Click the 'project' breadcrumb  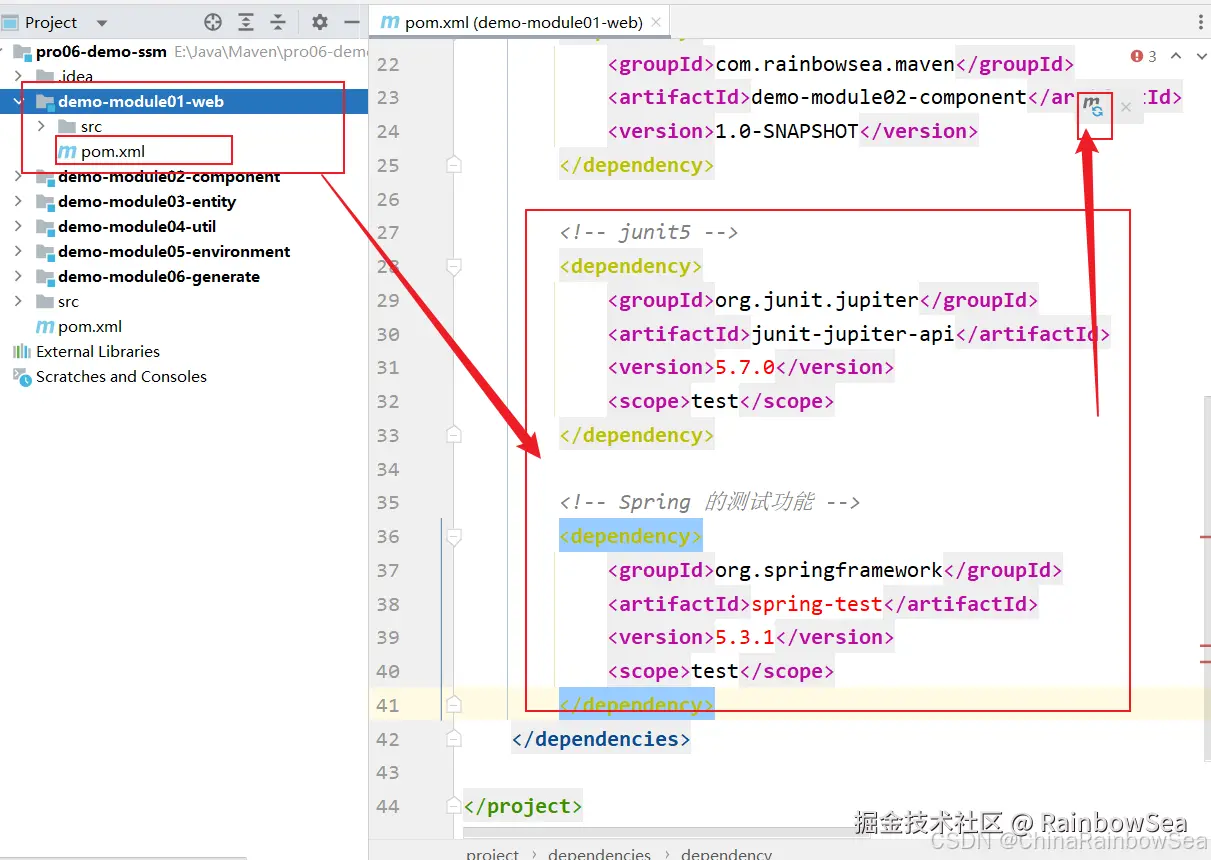[x=492, y=854]
